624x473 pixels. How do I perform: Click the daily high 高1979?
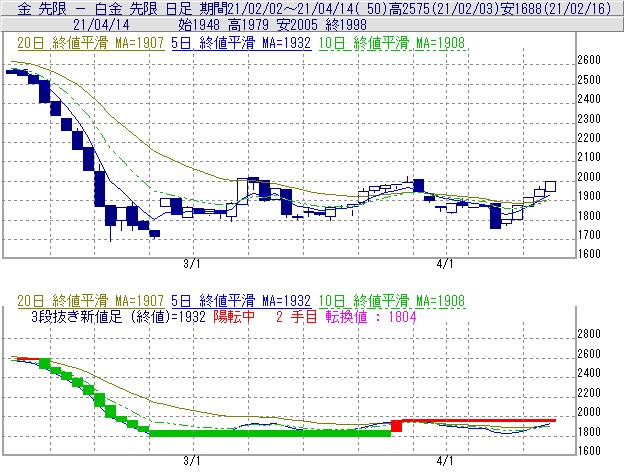click(248, 25)
